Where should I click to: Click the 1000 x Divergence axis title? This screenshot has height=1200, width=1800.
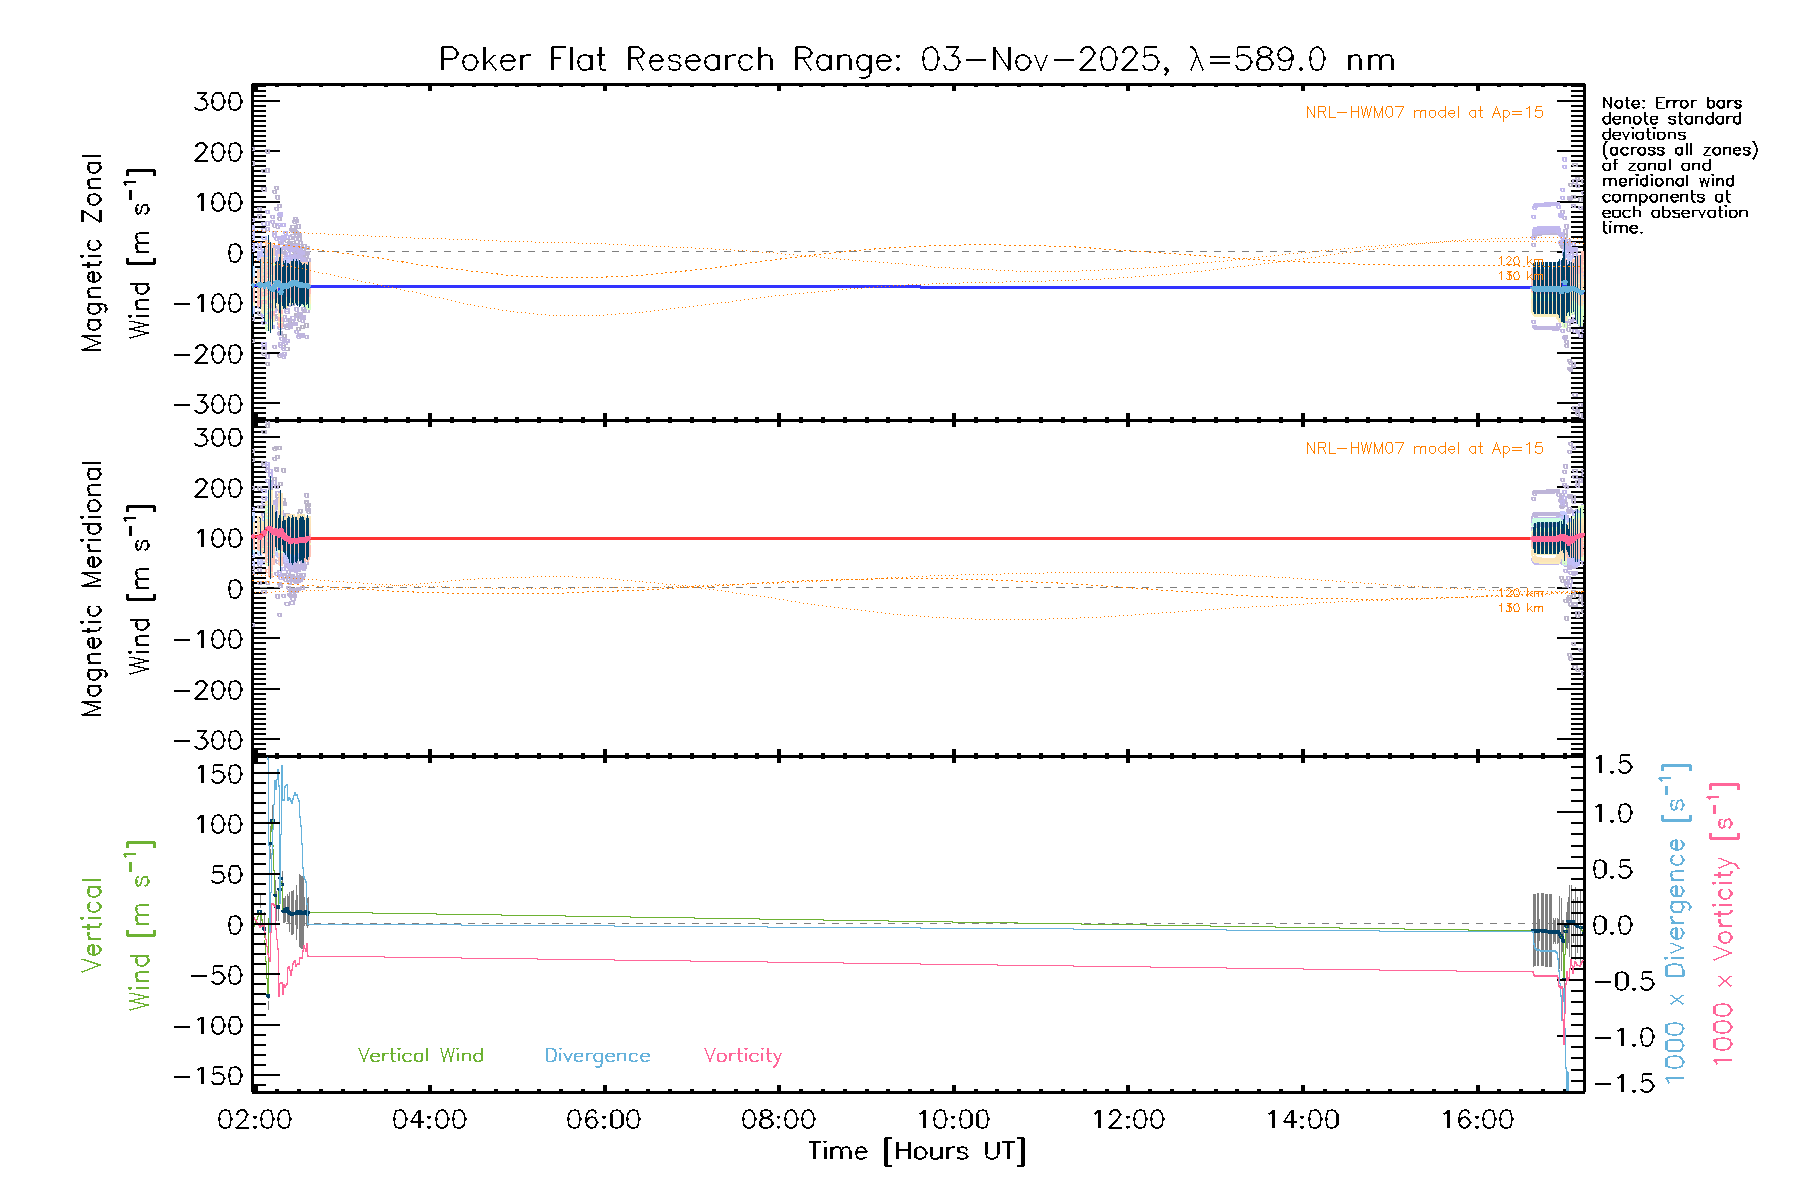click(1675, 925)
